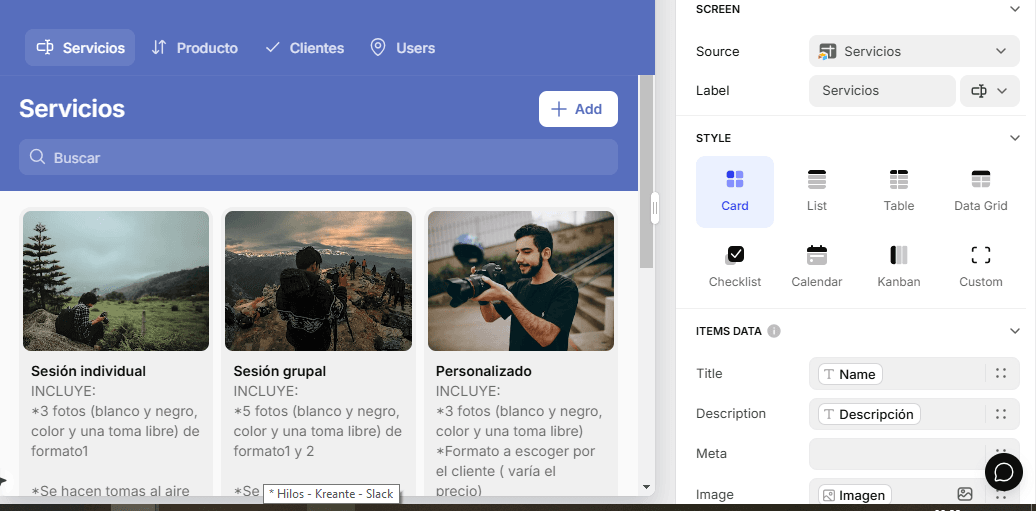Viewport: 1036px width, 511px height.
Task: Open the Sesión grupal card image
Action: (318, 281)
